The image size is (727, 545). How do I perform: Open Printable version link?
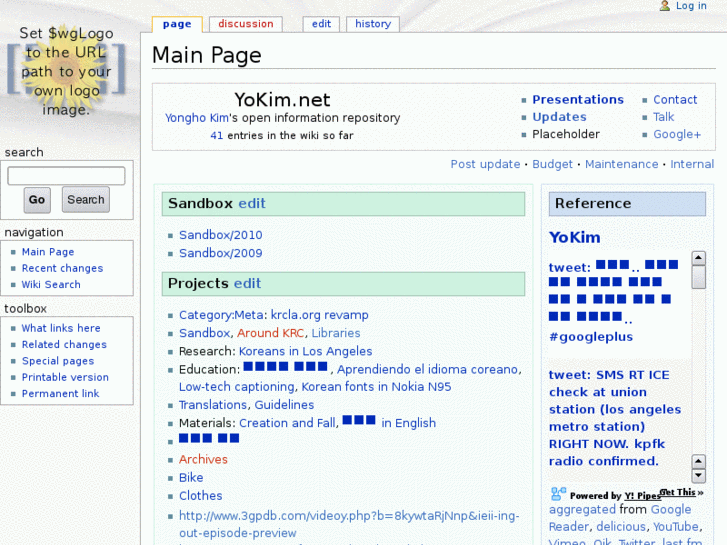[65, 377]
